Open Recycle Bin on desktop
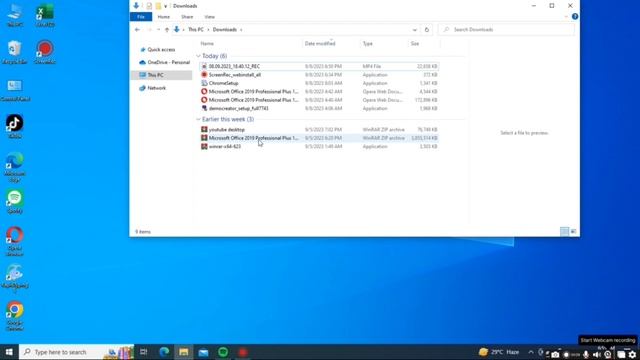 [x=15, y=52]
